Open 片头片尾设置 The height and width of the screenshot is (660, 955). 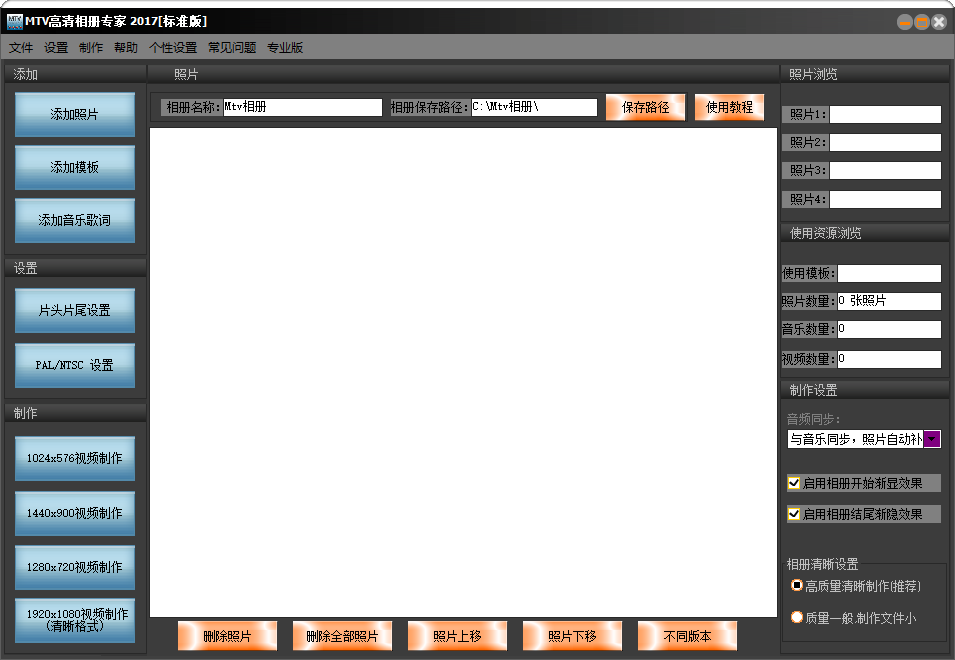(75, 311)
